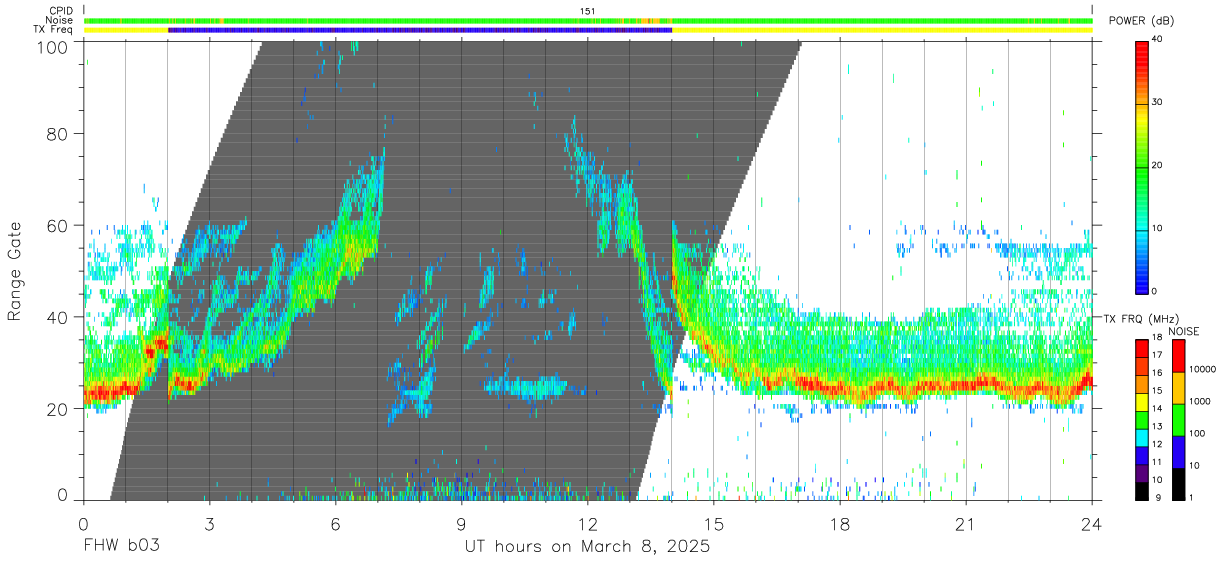Click noise scale label '10000'

point(1204,370)
